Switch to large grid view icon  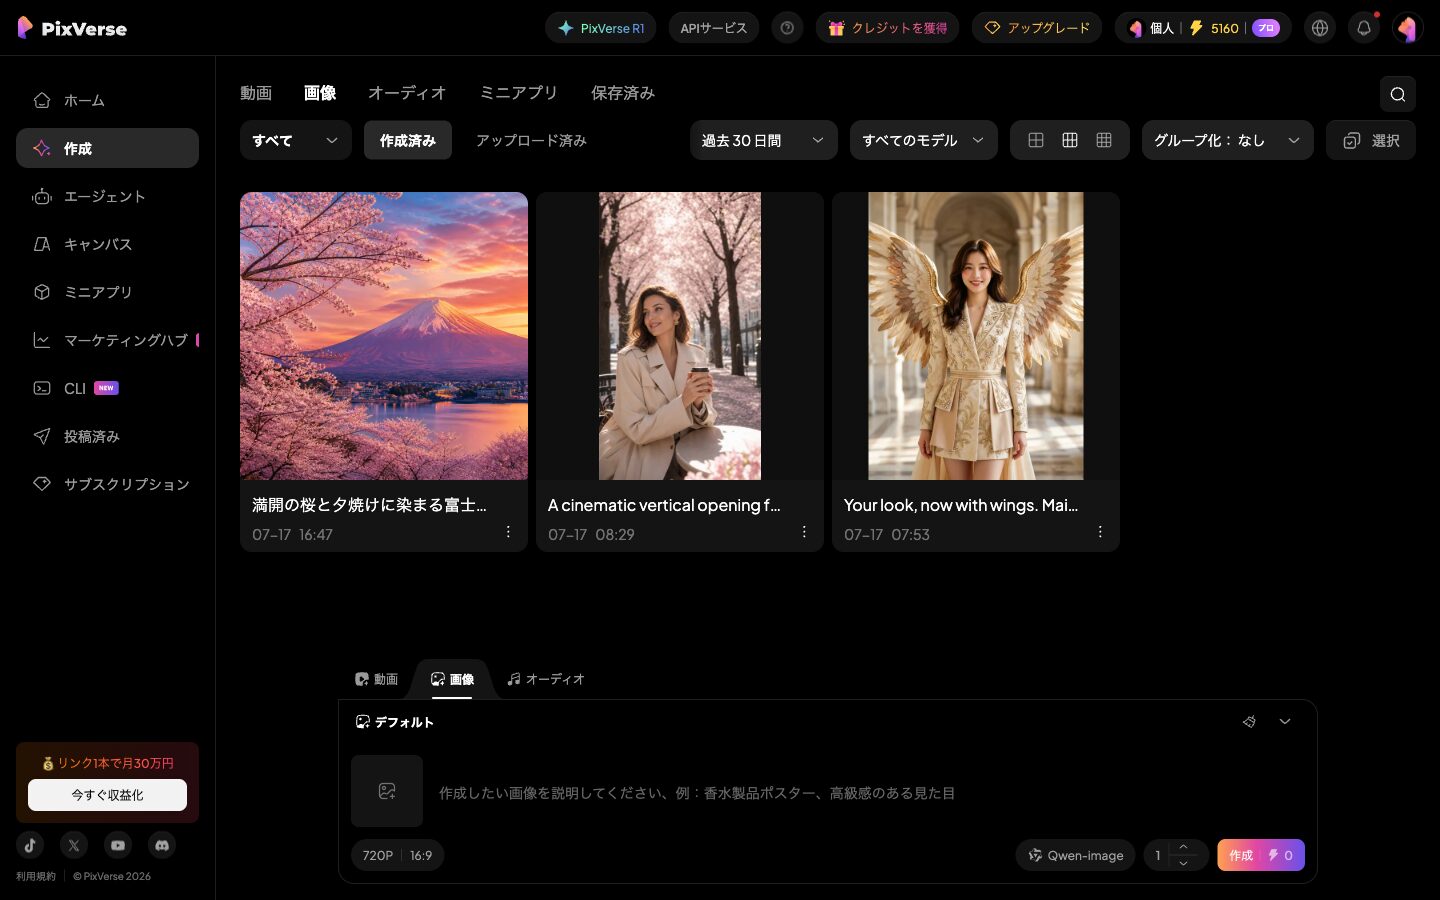1036,140
